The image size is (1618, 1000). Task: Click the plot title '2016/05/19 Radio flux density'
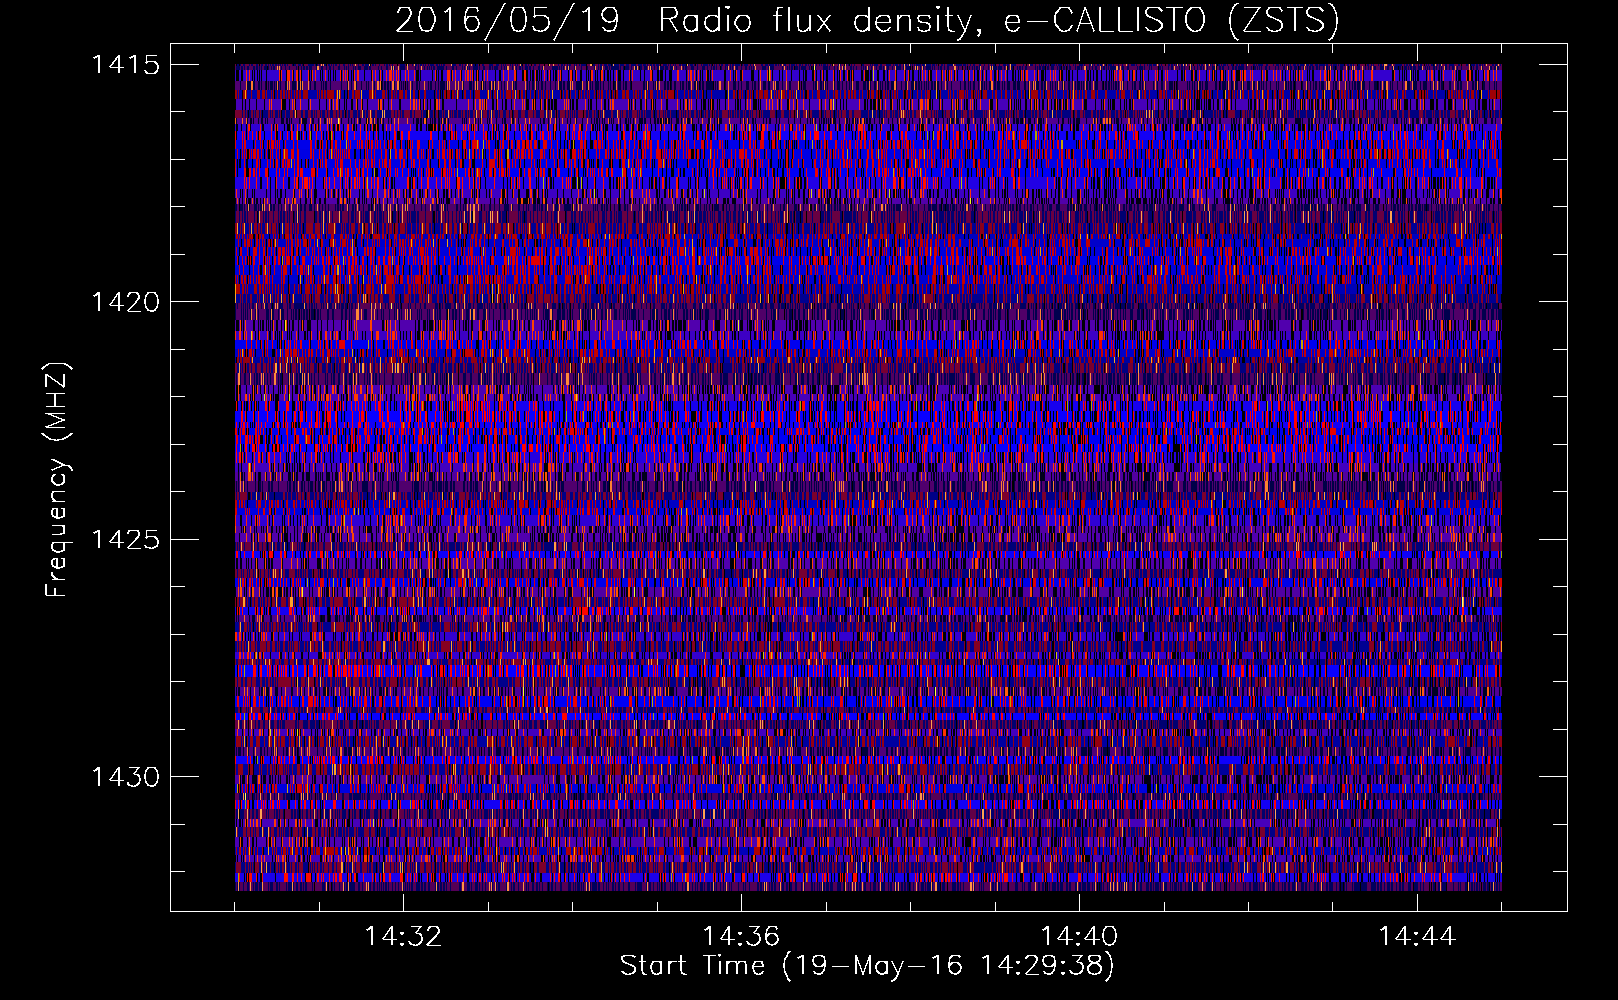[683, 21]
